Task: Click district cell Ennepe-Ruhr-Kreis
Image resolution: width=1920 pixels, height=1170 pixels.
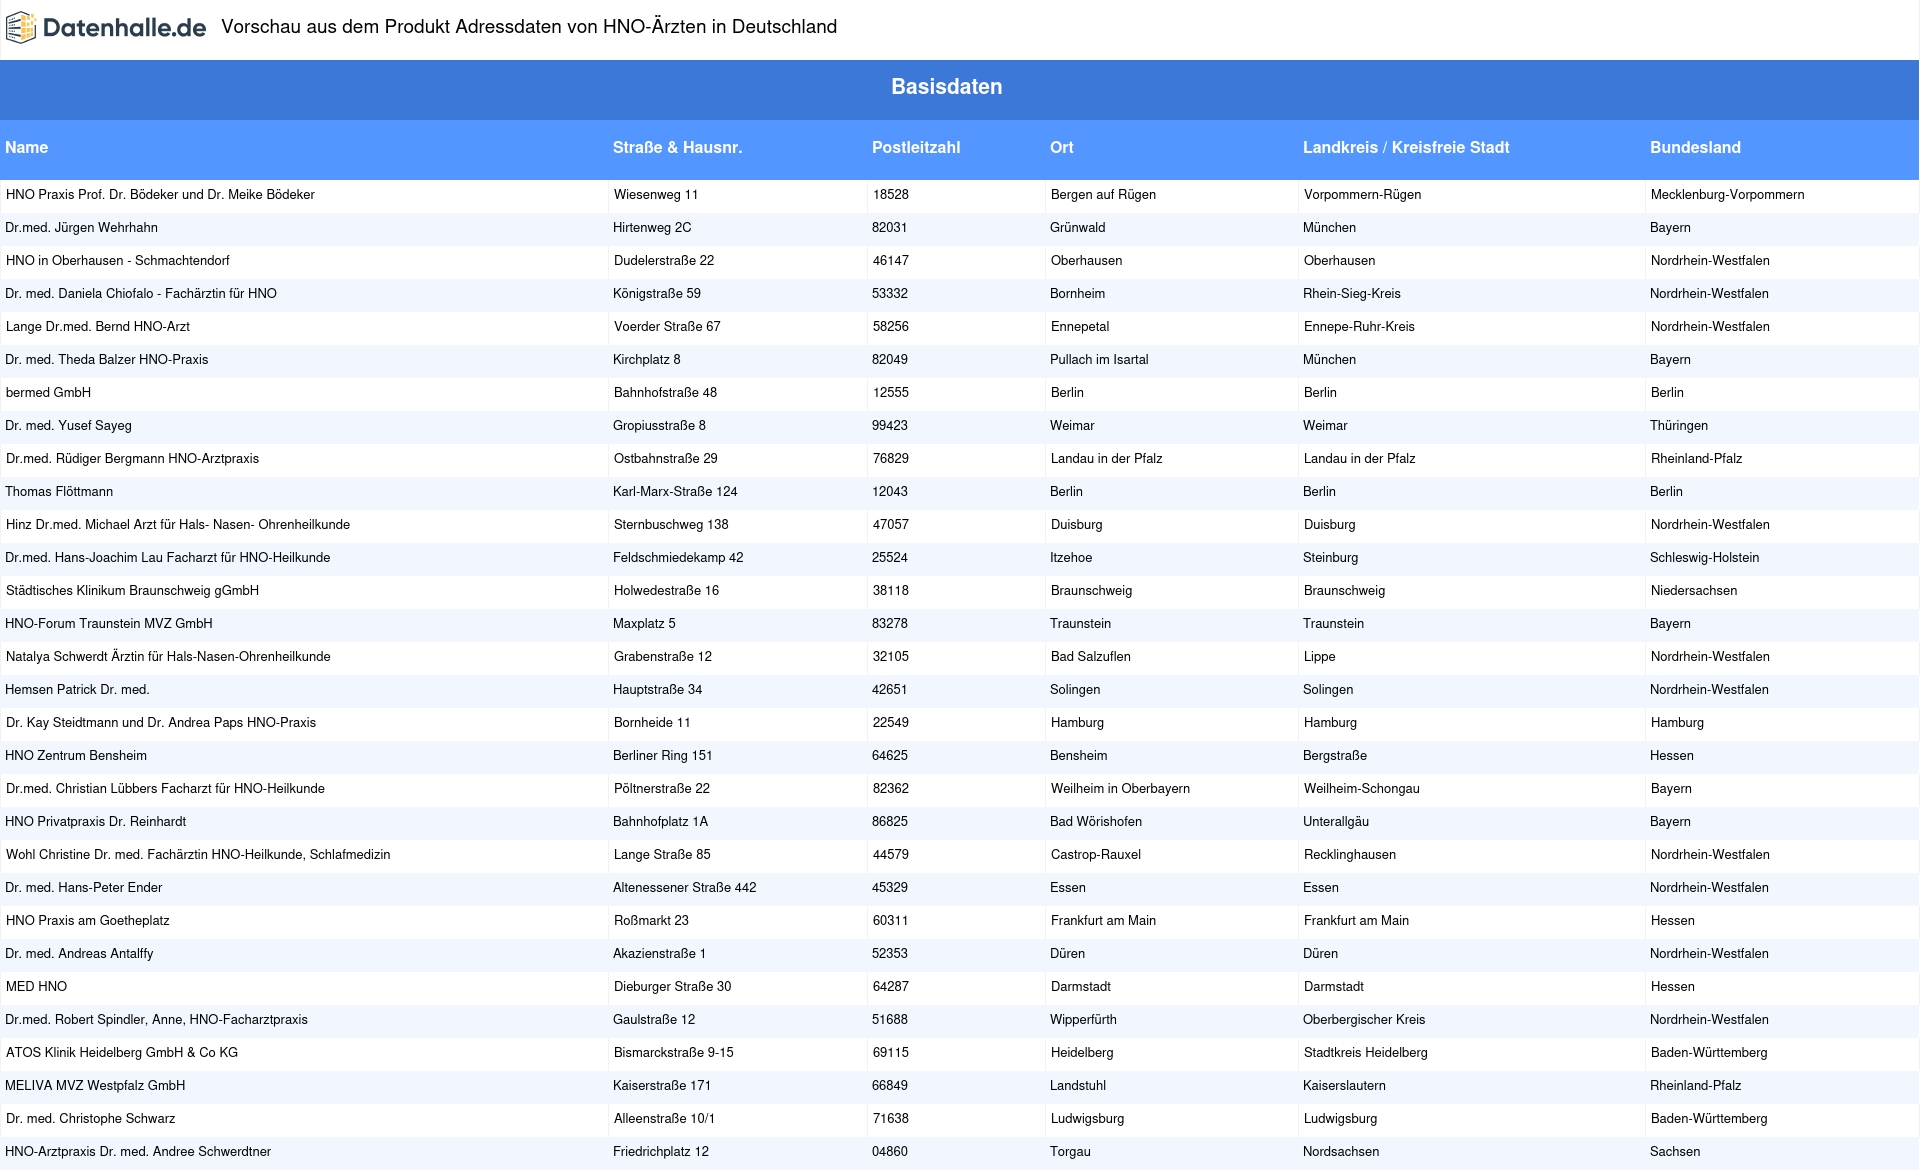Action: (1360, 327)
